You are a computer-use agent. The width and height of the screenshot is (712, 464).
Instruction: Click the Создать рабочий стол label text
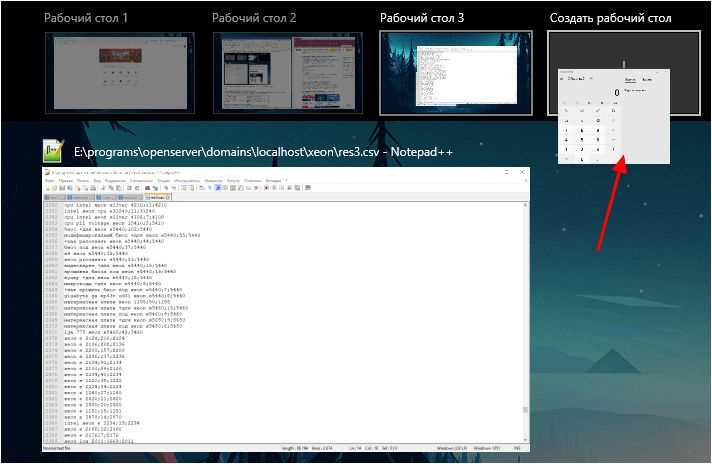coord(610,18)
